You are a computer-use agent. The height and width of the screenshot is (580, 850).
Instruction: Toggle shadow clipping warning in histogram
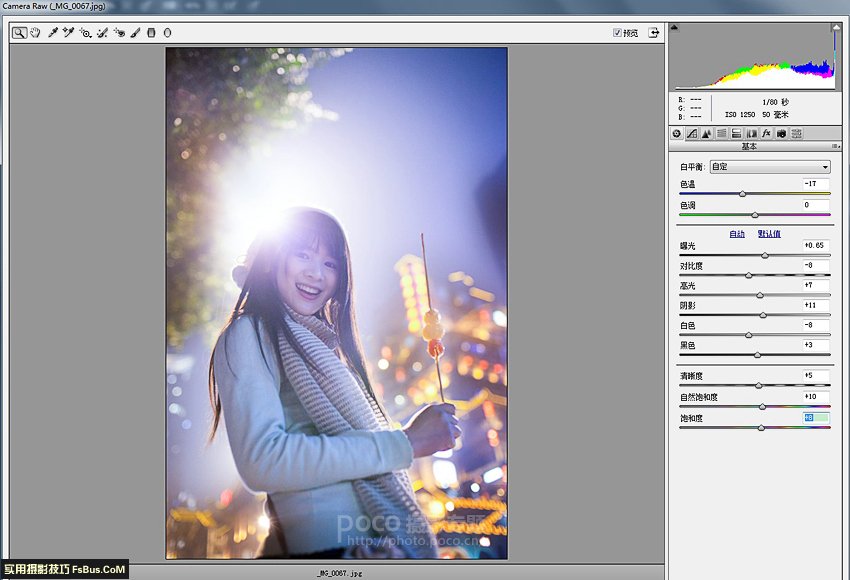click(675, 29)
